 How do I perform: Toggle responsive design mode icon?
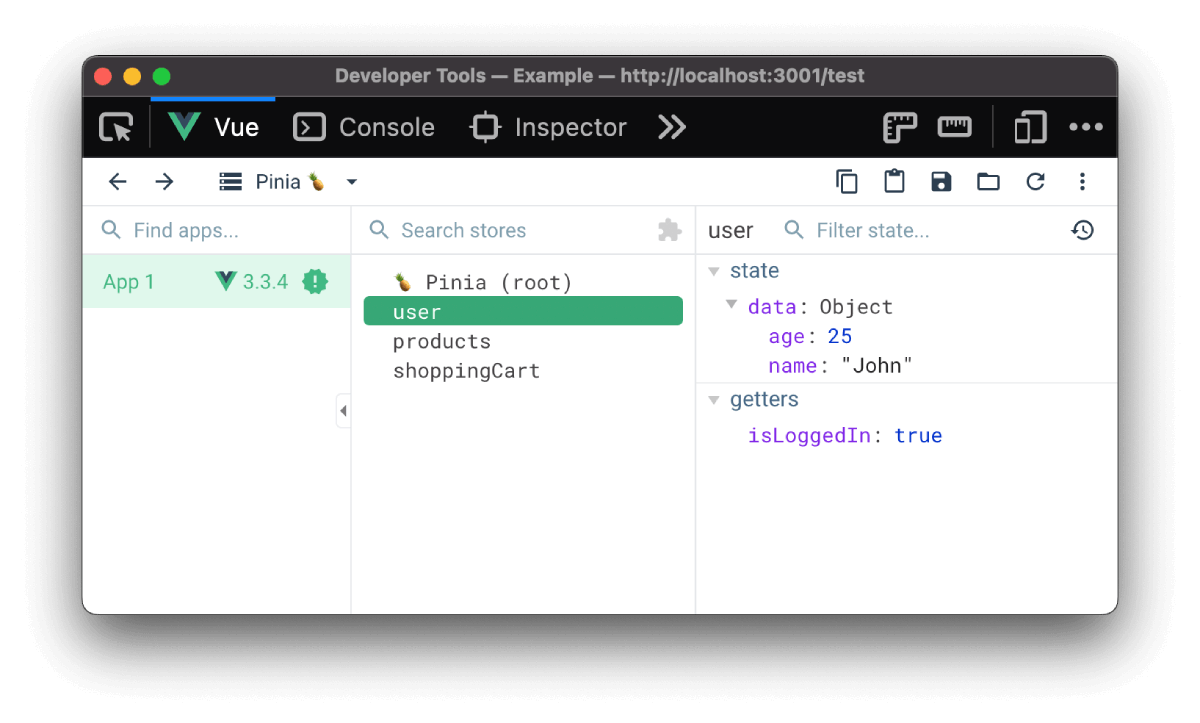point(1029,128)
